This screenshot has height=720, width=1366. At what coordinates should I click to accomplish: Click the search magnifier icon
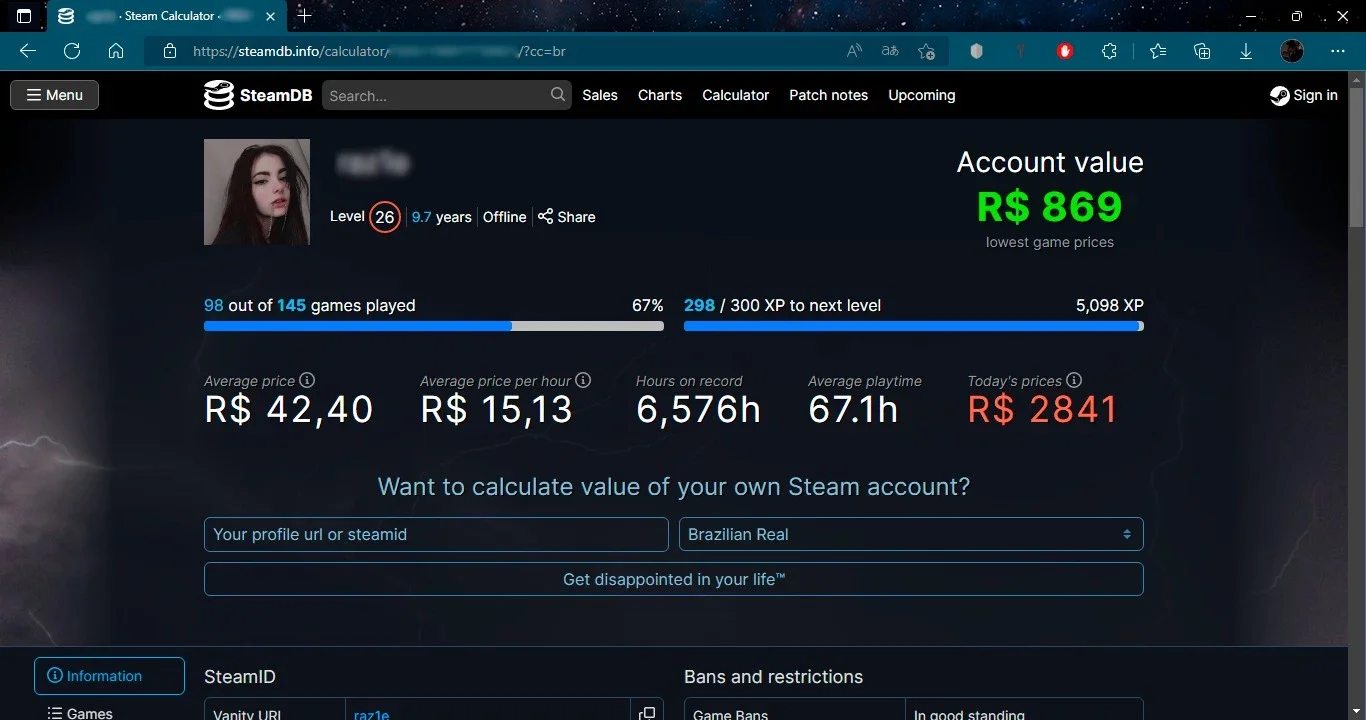coord(558,95)
